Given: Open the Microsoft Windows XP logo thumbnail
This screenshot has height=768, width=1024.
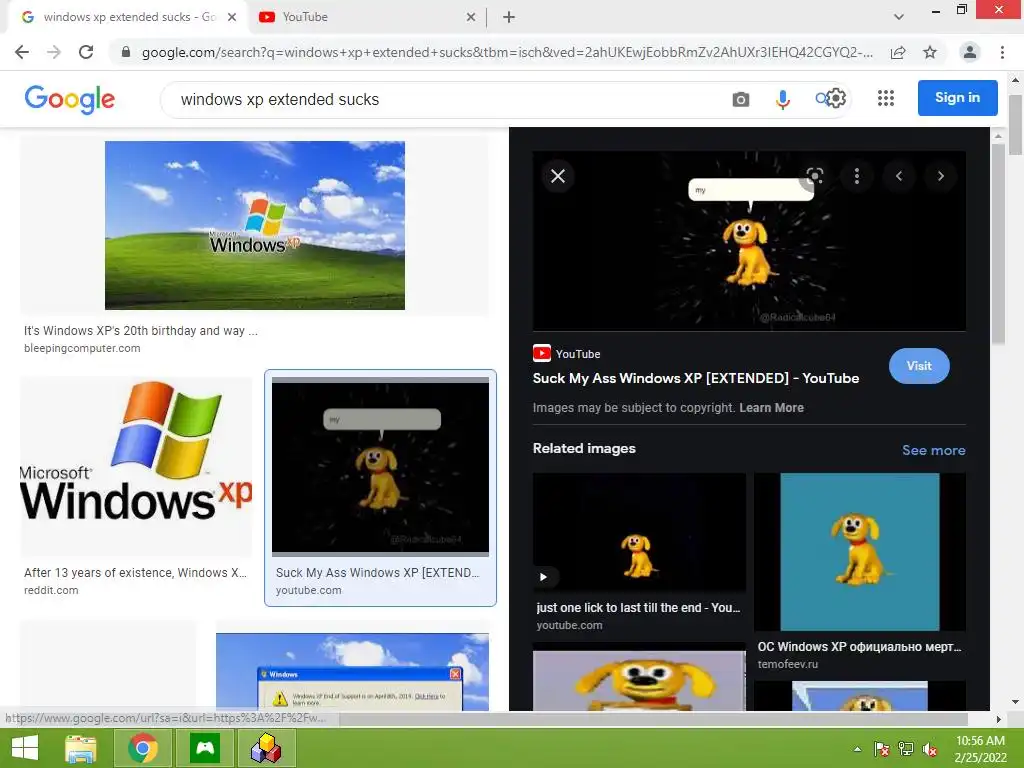Looking at the screenshot, I should (136, 466).
